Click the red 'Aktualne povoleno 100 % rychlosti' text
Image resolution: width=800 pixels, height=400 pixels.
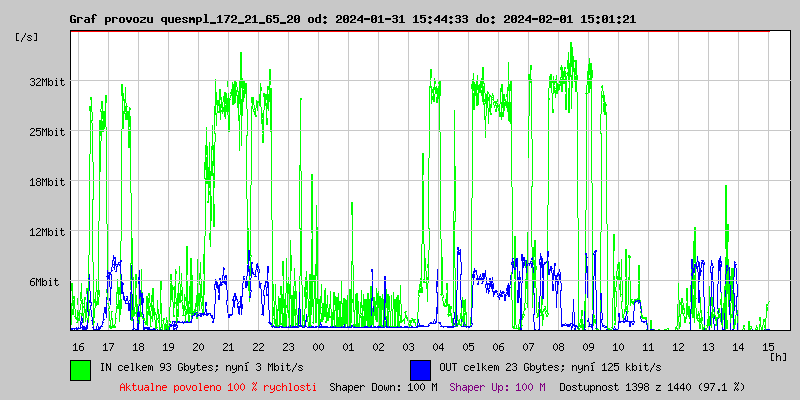[x=218, y=387]
